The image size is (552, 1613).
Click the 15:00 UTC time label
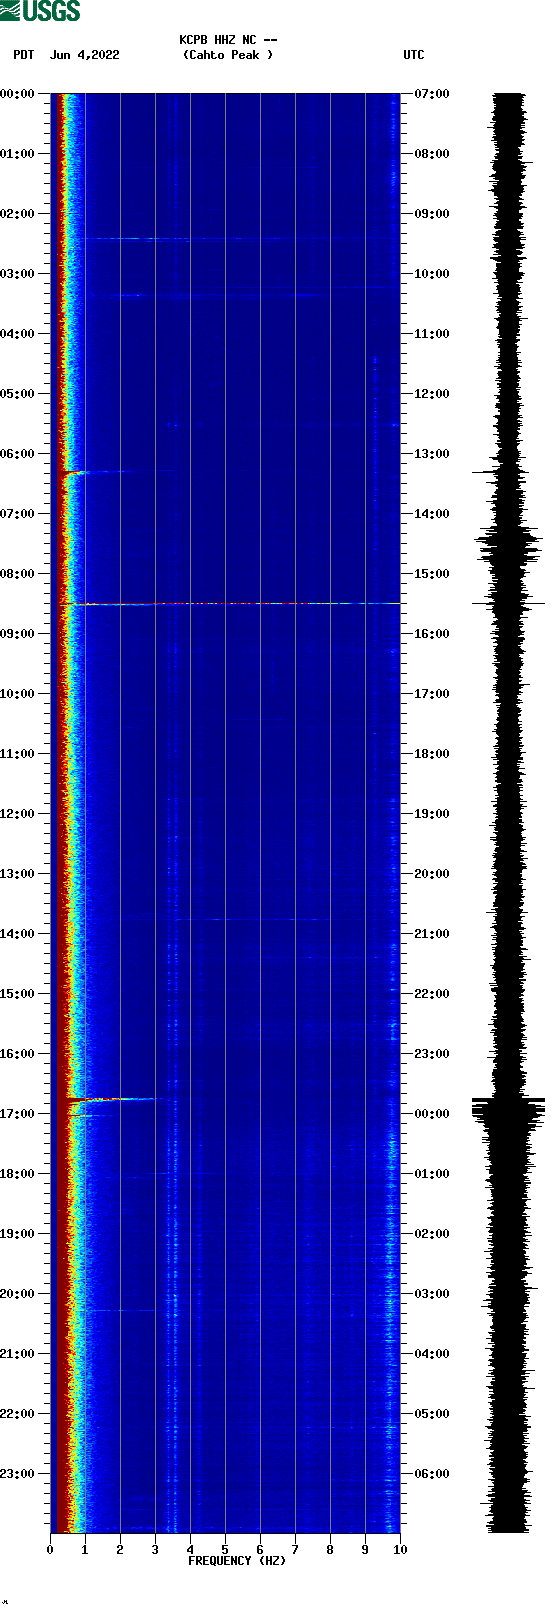point(432,574)
